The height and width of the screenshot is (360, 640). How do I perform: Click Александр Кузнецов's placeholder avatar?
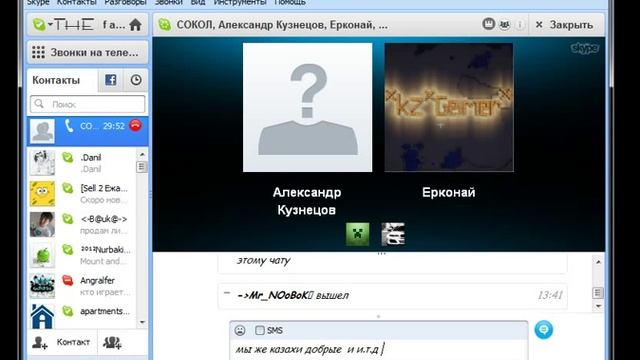[x=307, y=107]
